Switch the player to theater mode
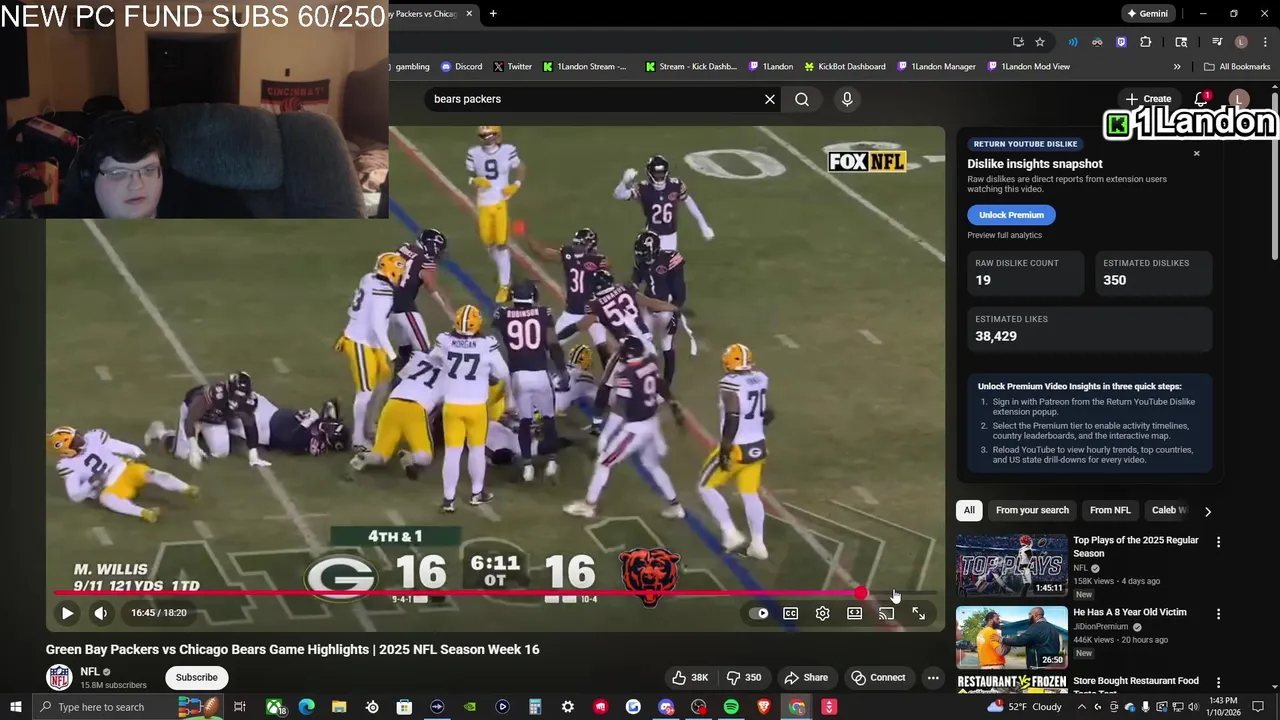This screenshot has width=1280, height=720. (x=855, y=613)
